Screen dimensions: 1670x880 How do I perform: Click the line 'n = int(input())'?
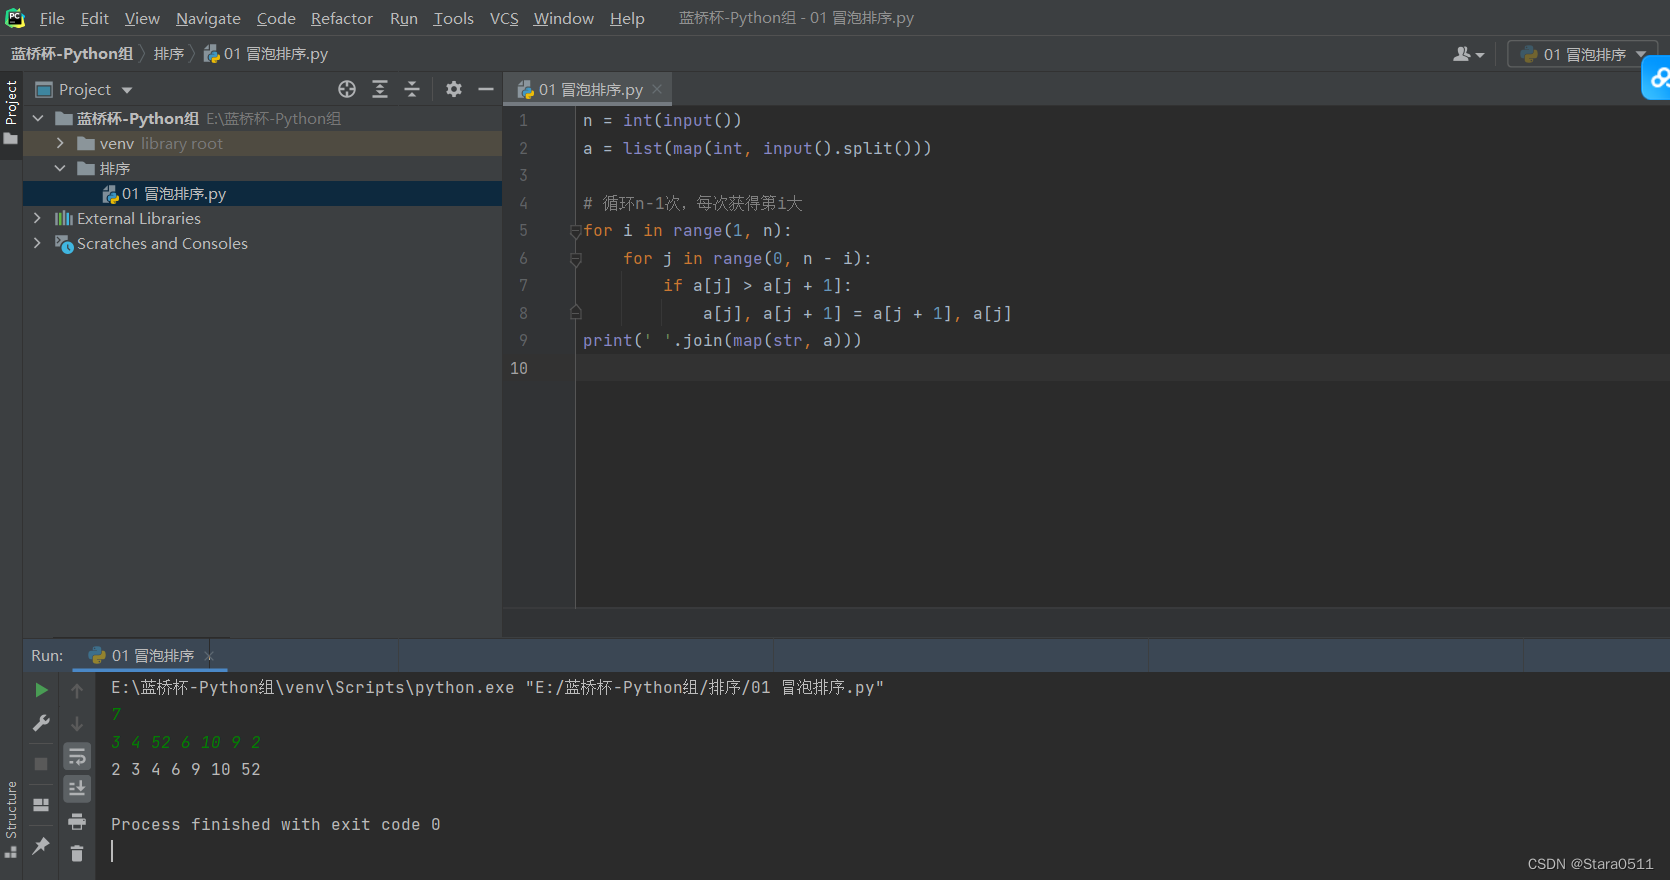click(662, 120)
